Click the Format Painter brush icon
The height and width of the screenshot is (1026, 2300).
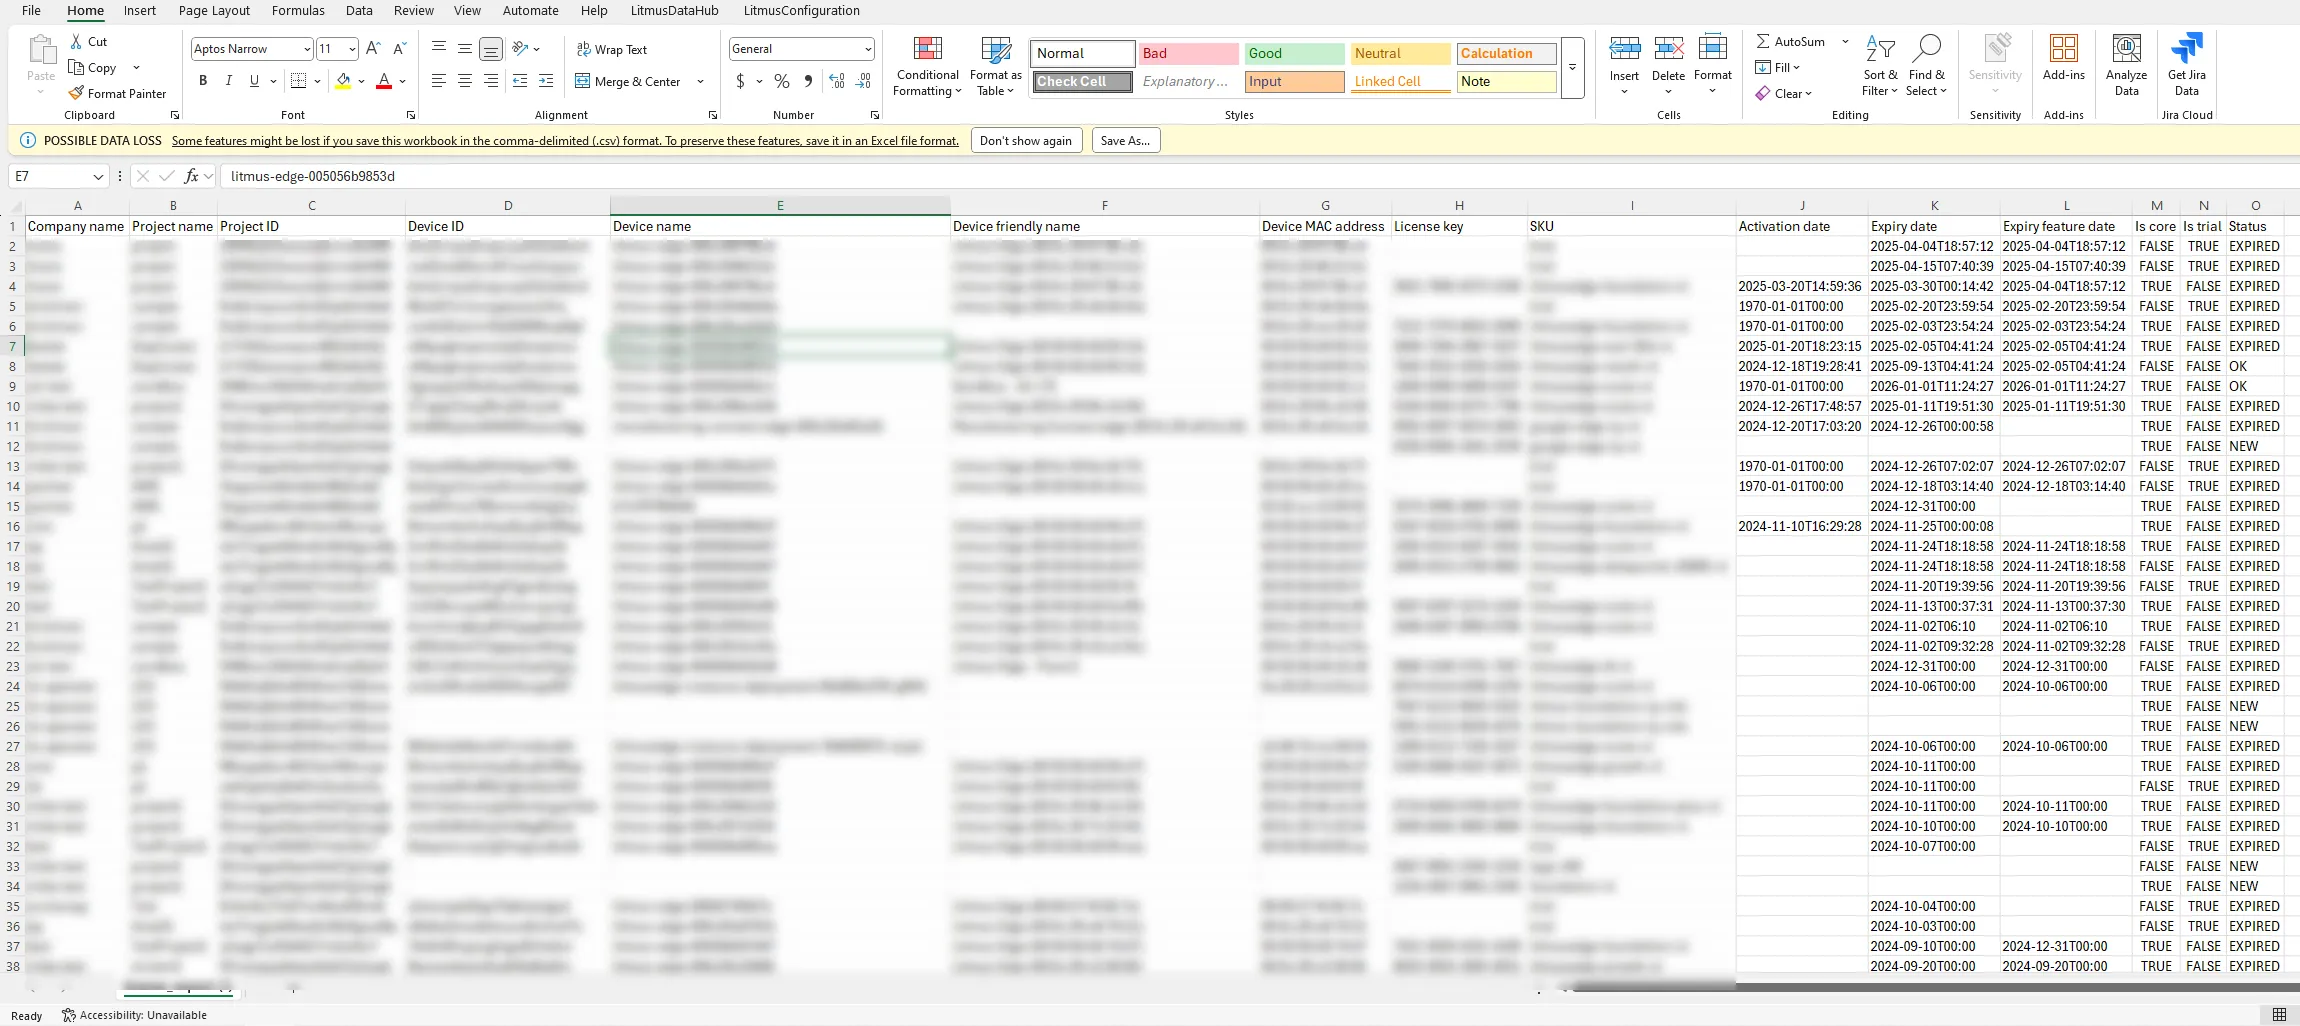point(76,93)
